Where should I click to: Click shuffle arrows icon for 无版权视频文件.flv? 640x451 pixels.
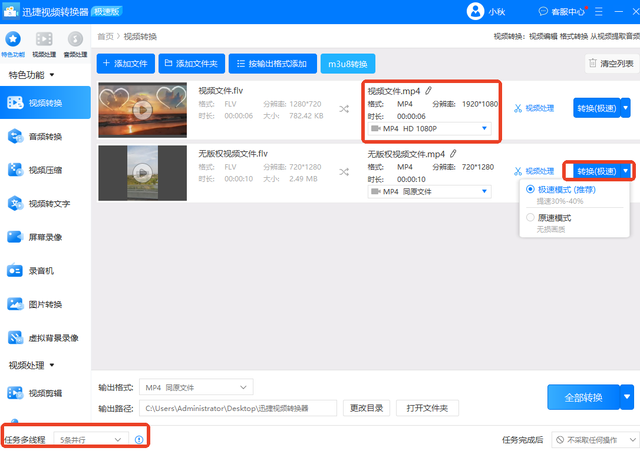click(344, 172)
